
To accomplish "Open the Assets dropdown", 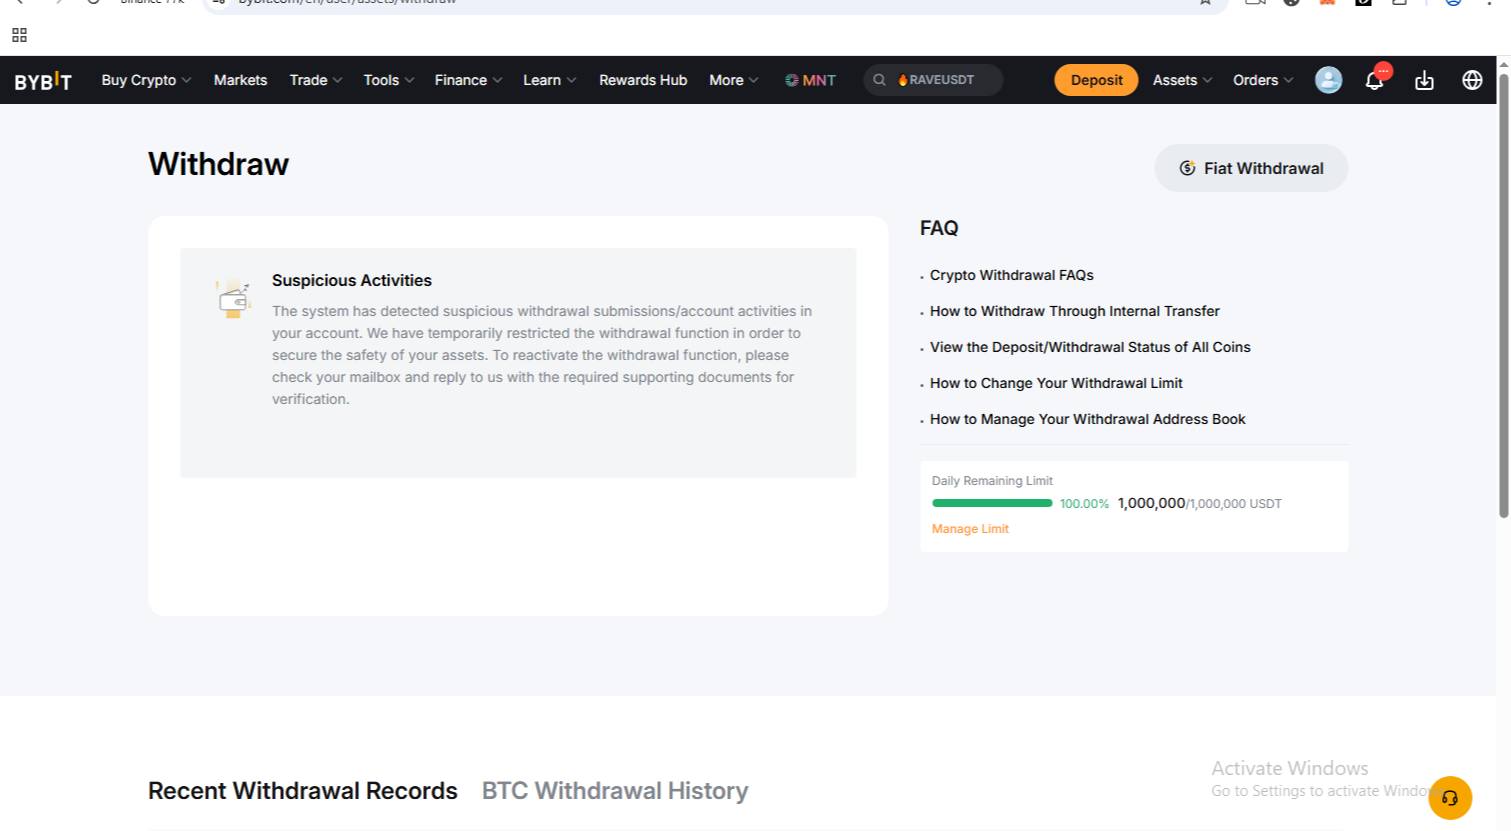I will [x=1182, y=80].
